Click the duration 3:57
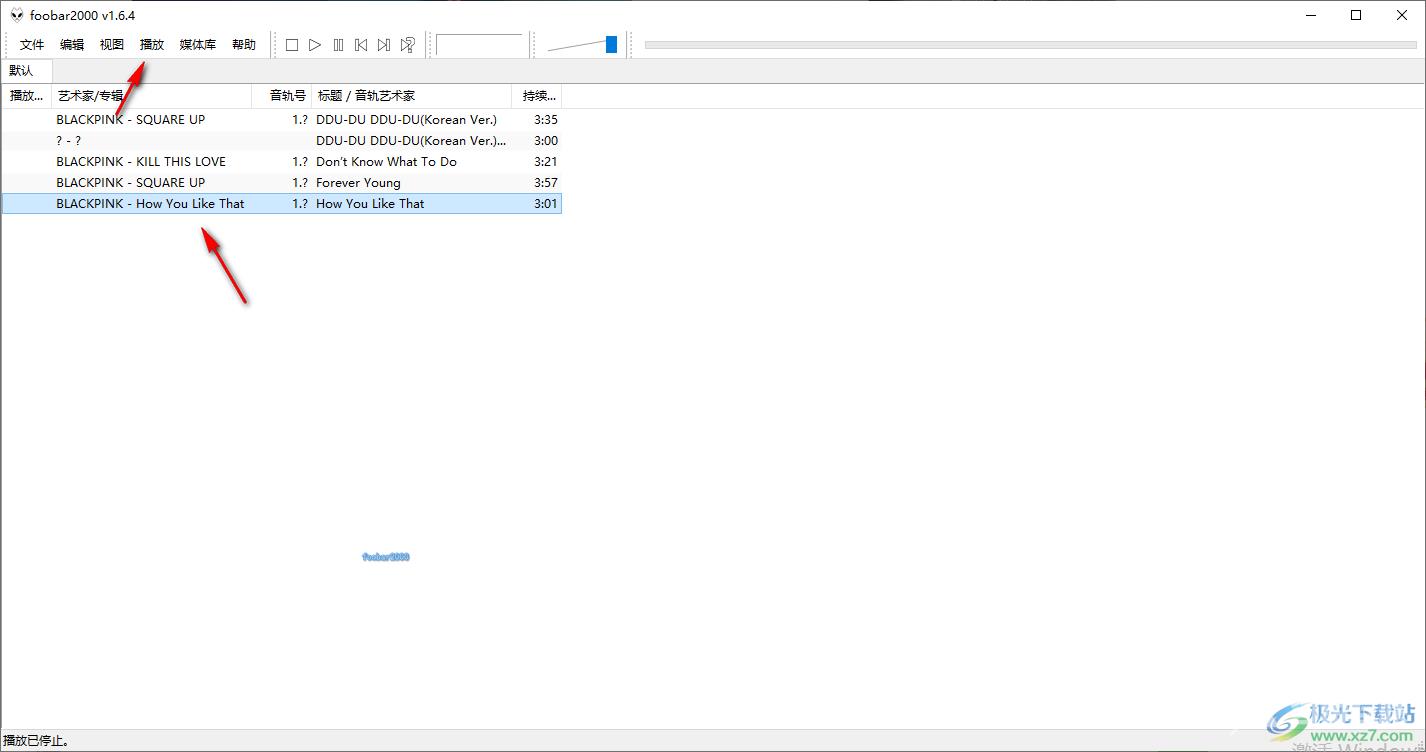The image size is (1426, 752). pos(546,183)
